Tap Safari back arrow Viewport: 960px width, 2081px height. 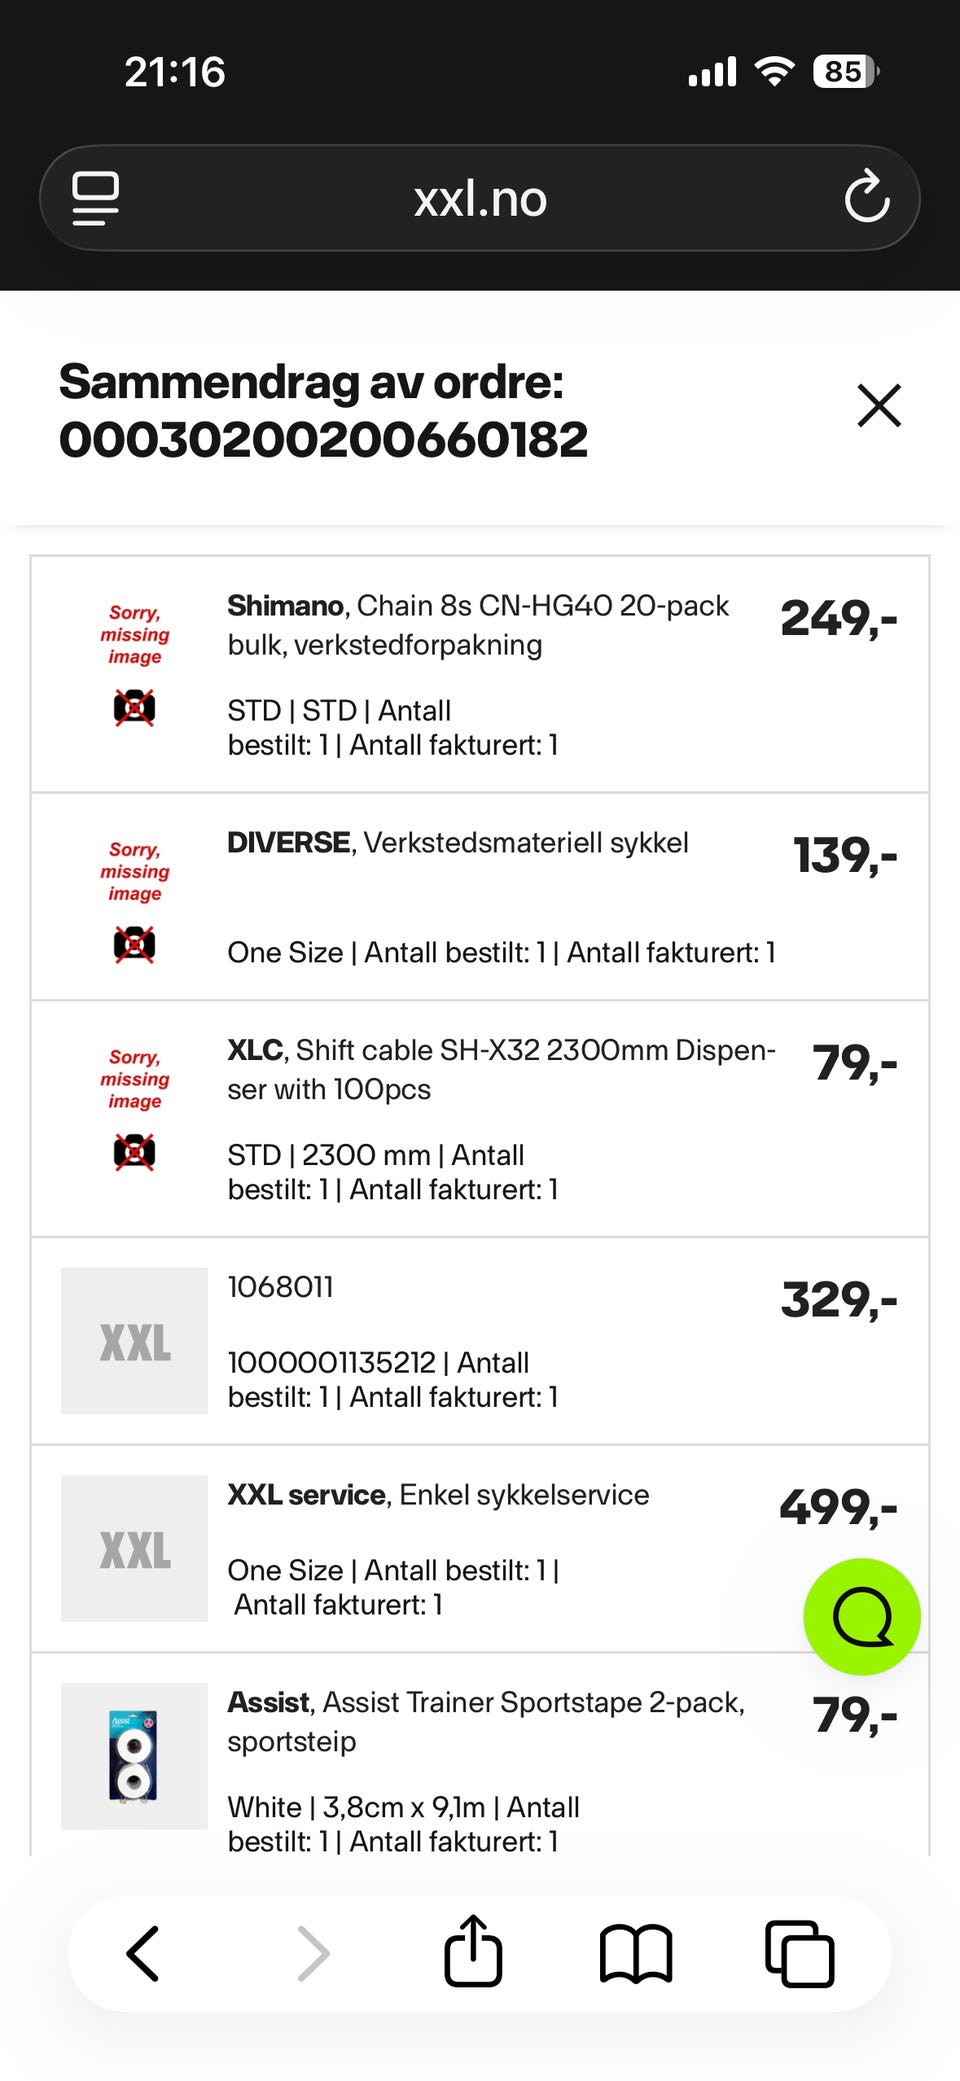click(x=143, y=1953)
